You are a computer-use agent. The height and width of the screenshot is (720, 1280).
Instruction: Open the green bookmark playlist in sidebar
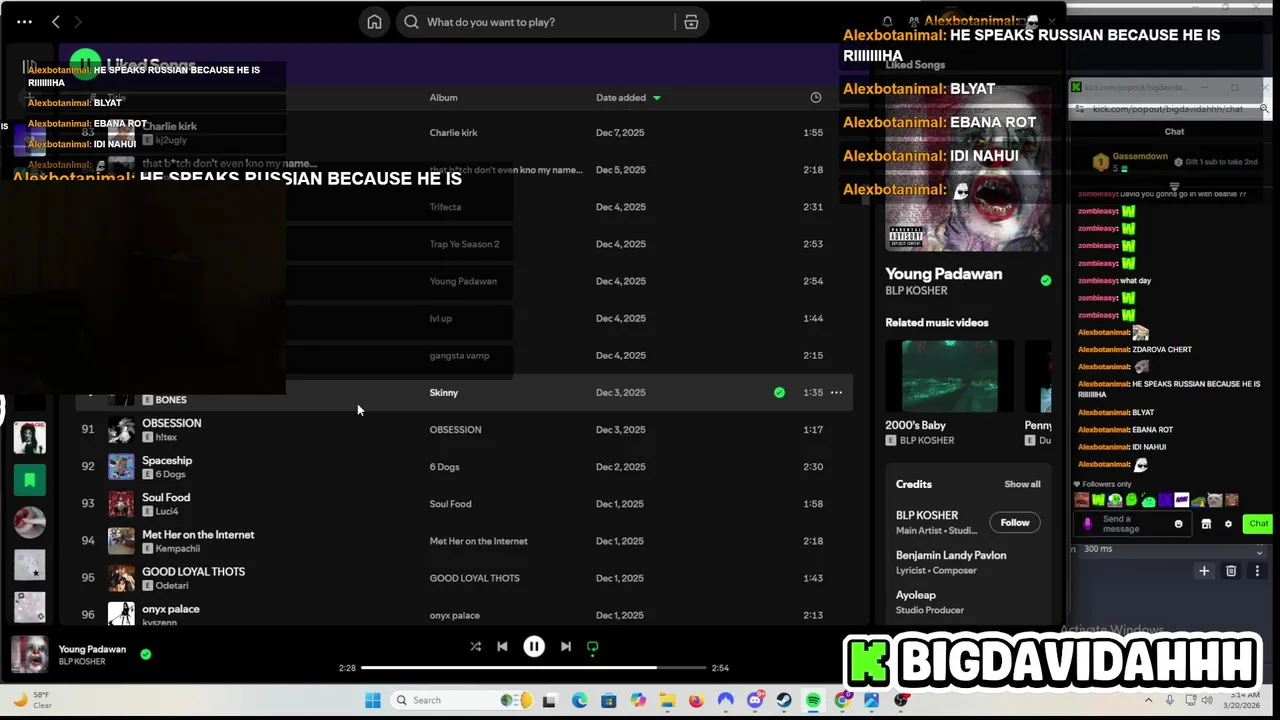pyautogui.click(x=30, y=480)
